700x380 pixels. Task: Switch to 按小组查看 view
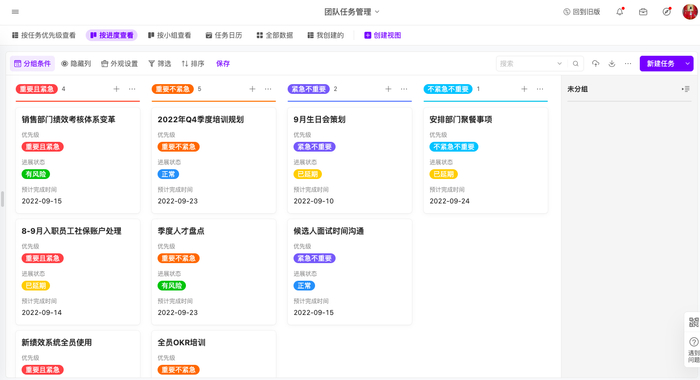click(x=170, y=35)
